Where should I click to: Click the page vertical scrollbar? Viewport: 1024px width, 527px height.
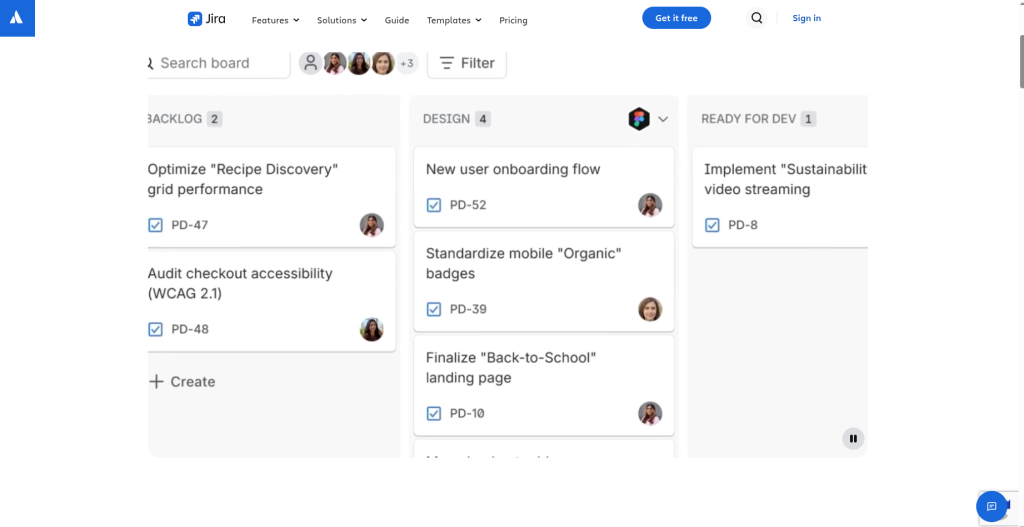pyautogui.click(x=1021, y=63)
